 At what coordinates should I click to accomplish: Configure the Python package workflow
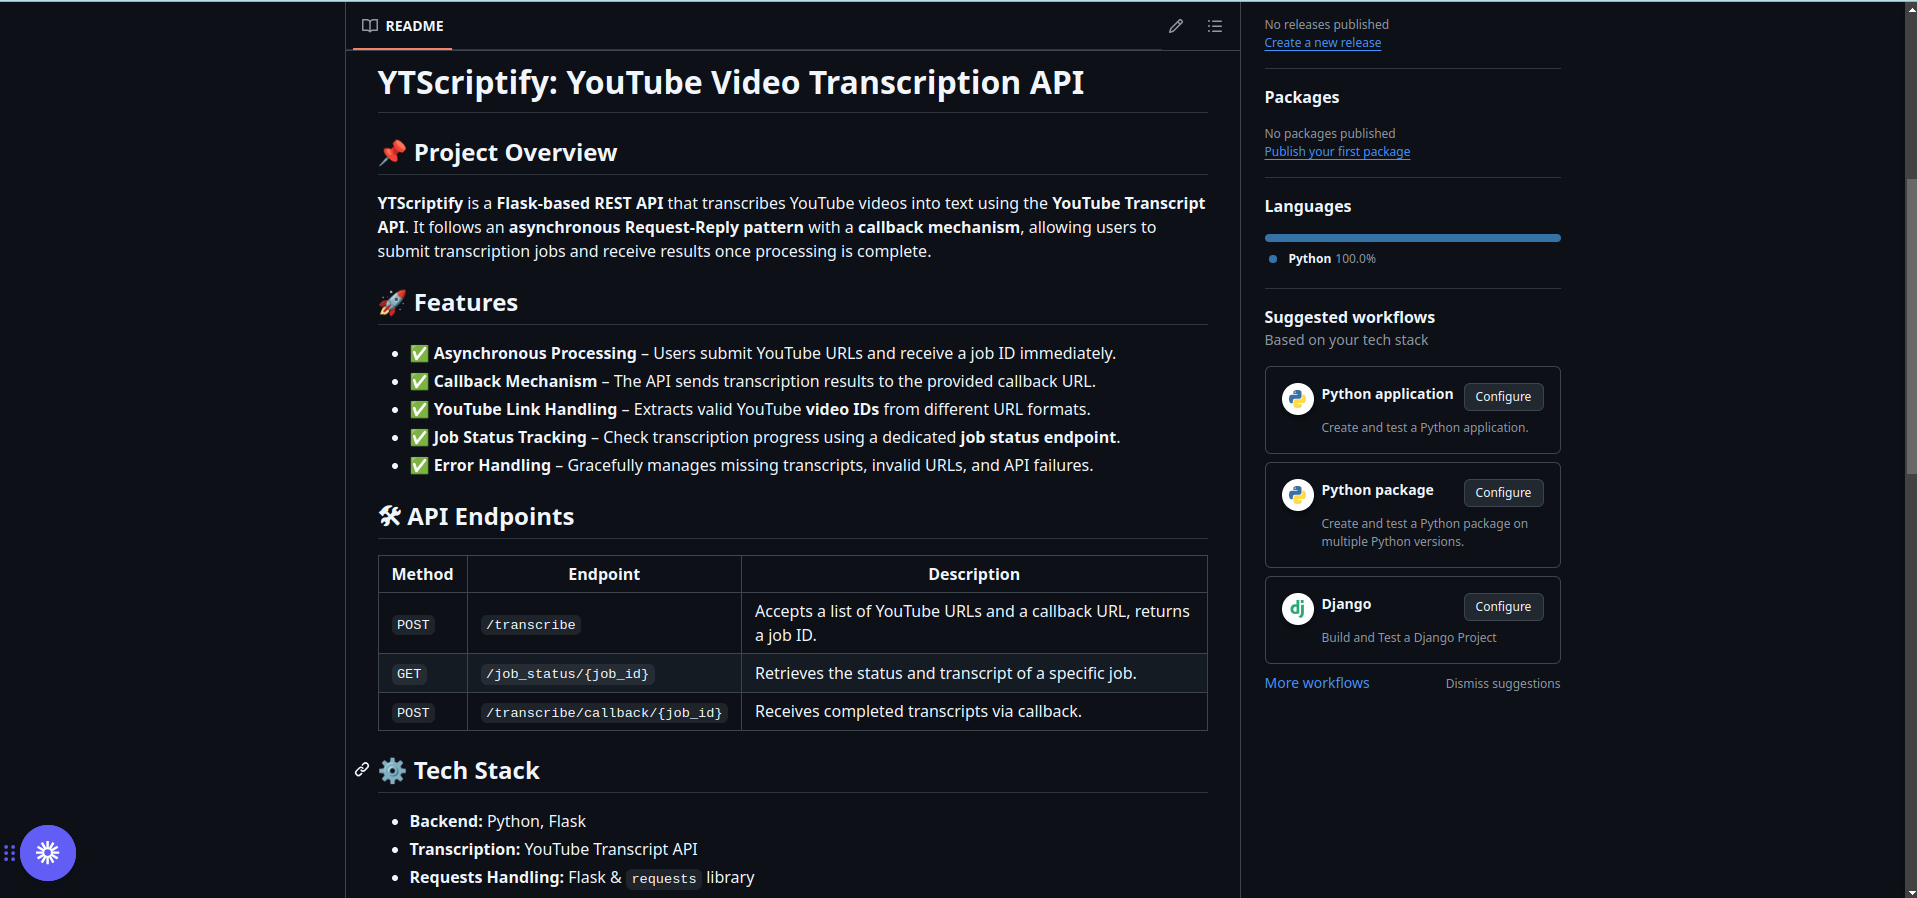[x=1503, y=493]
